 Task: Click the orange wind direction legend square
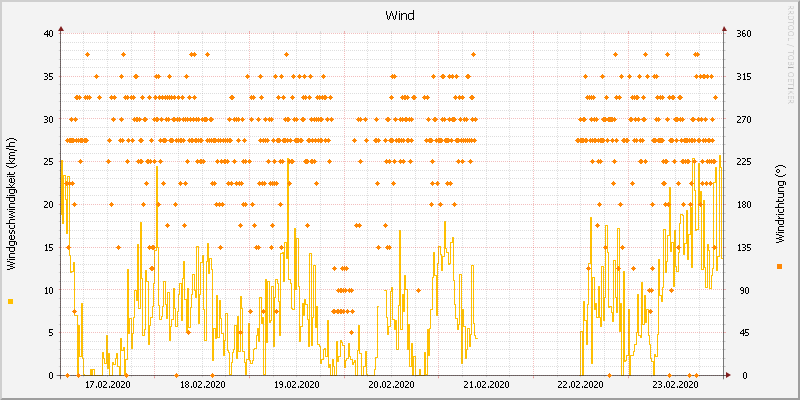coord(779,266)
